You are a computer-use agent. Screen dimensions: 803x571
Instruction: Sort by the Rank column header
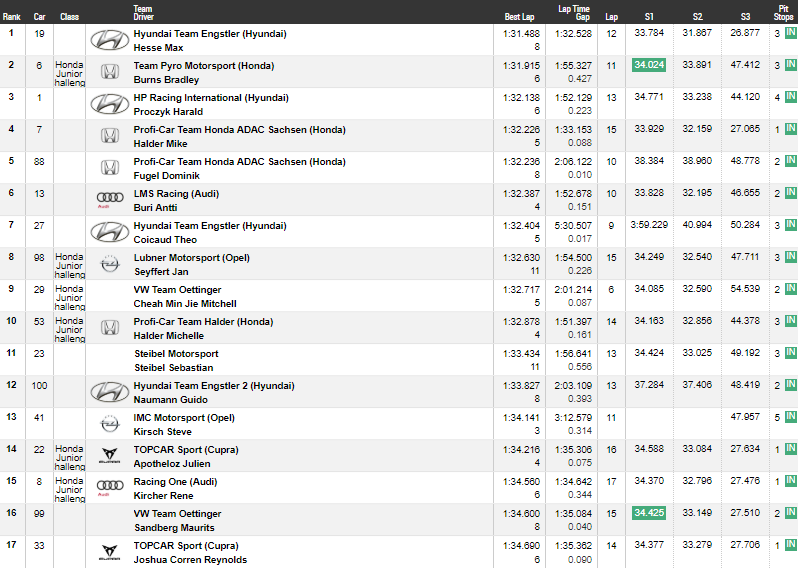pyautogui.click(x=11, y=17)
